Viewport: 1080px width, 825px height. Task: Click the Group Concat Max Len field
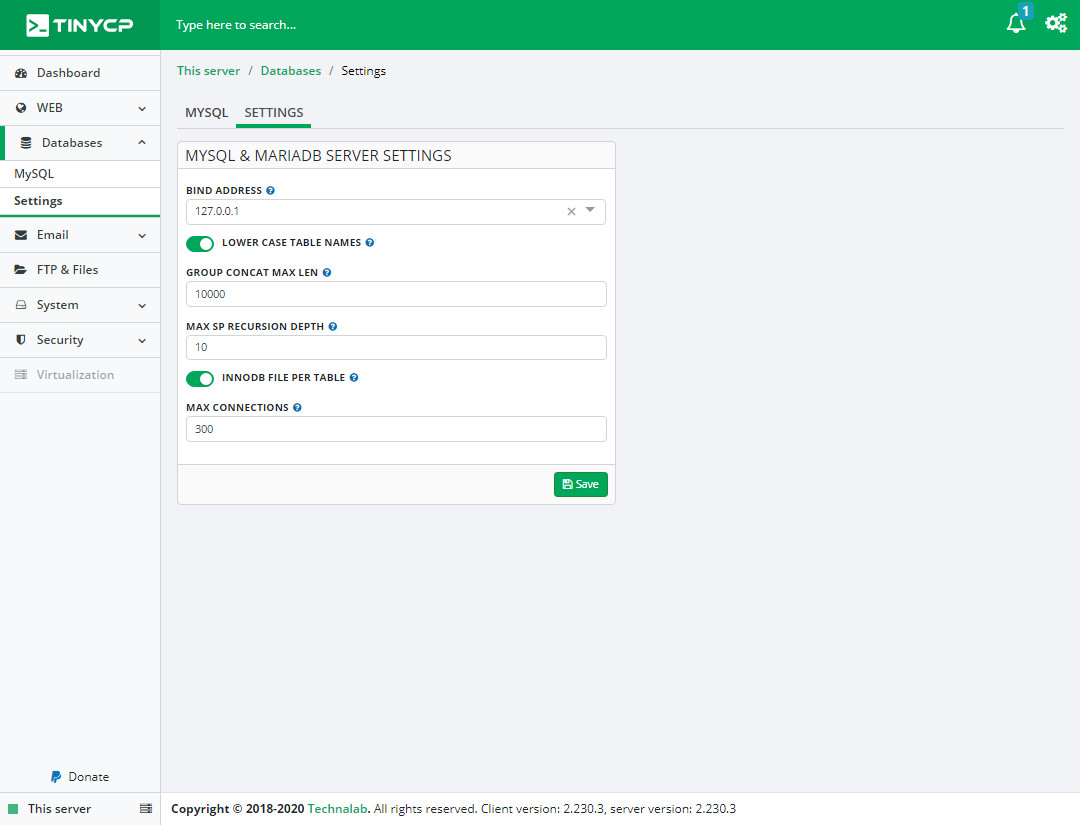[396, 294]
